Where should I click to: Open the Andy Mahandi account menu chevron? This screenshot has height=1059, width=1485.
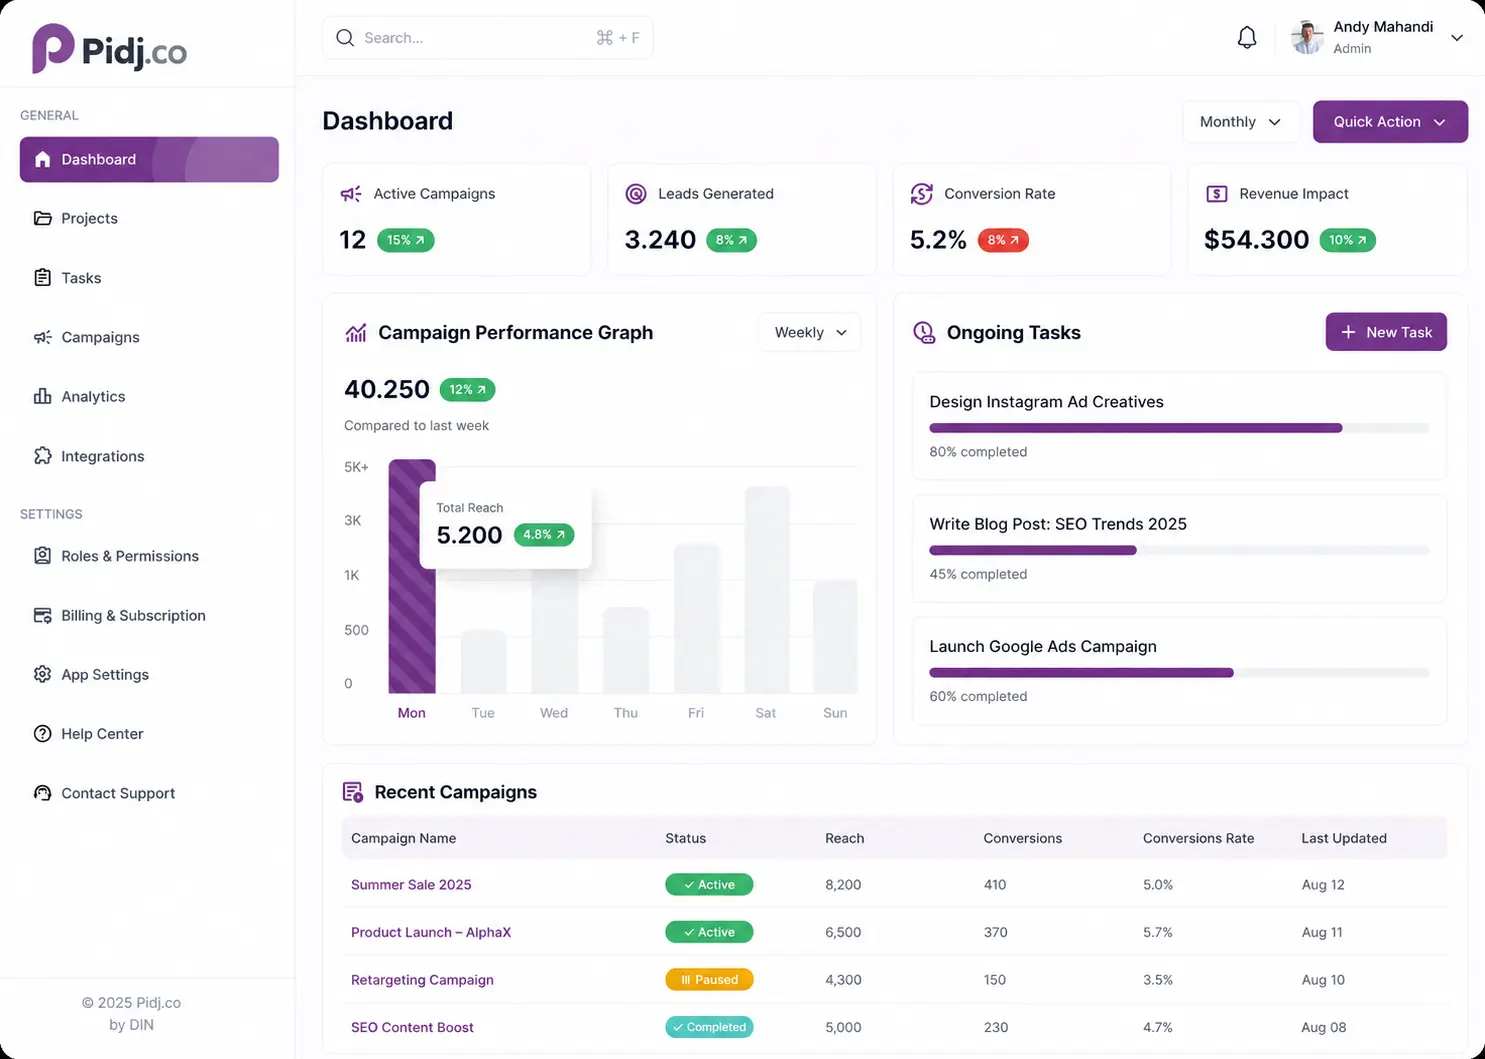1457,38
